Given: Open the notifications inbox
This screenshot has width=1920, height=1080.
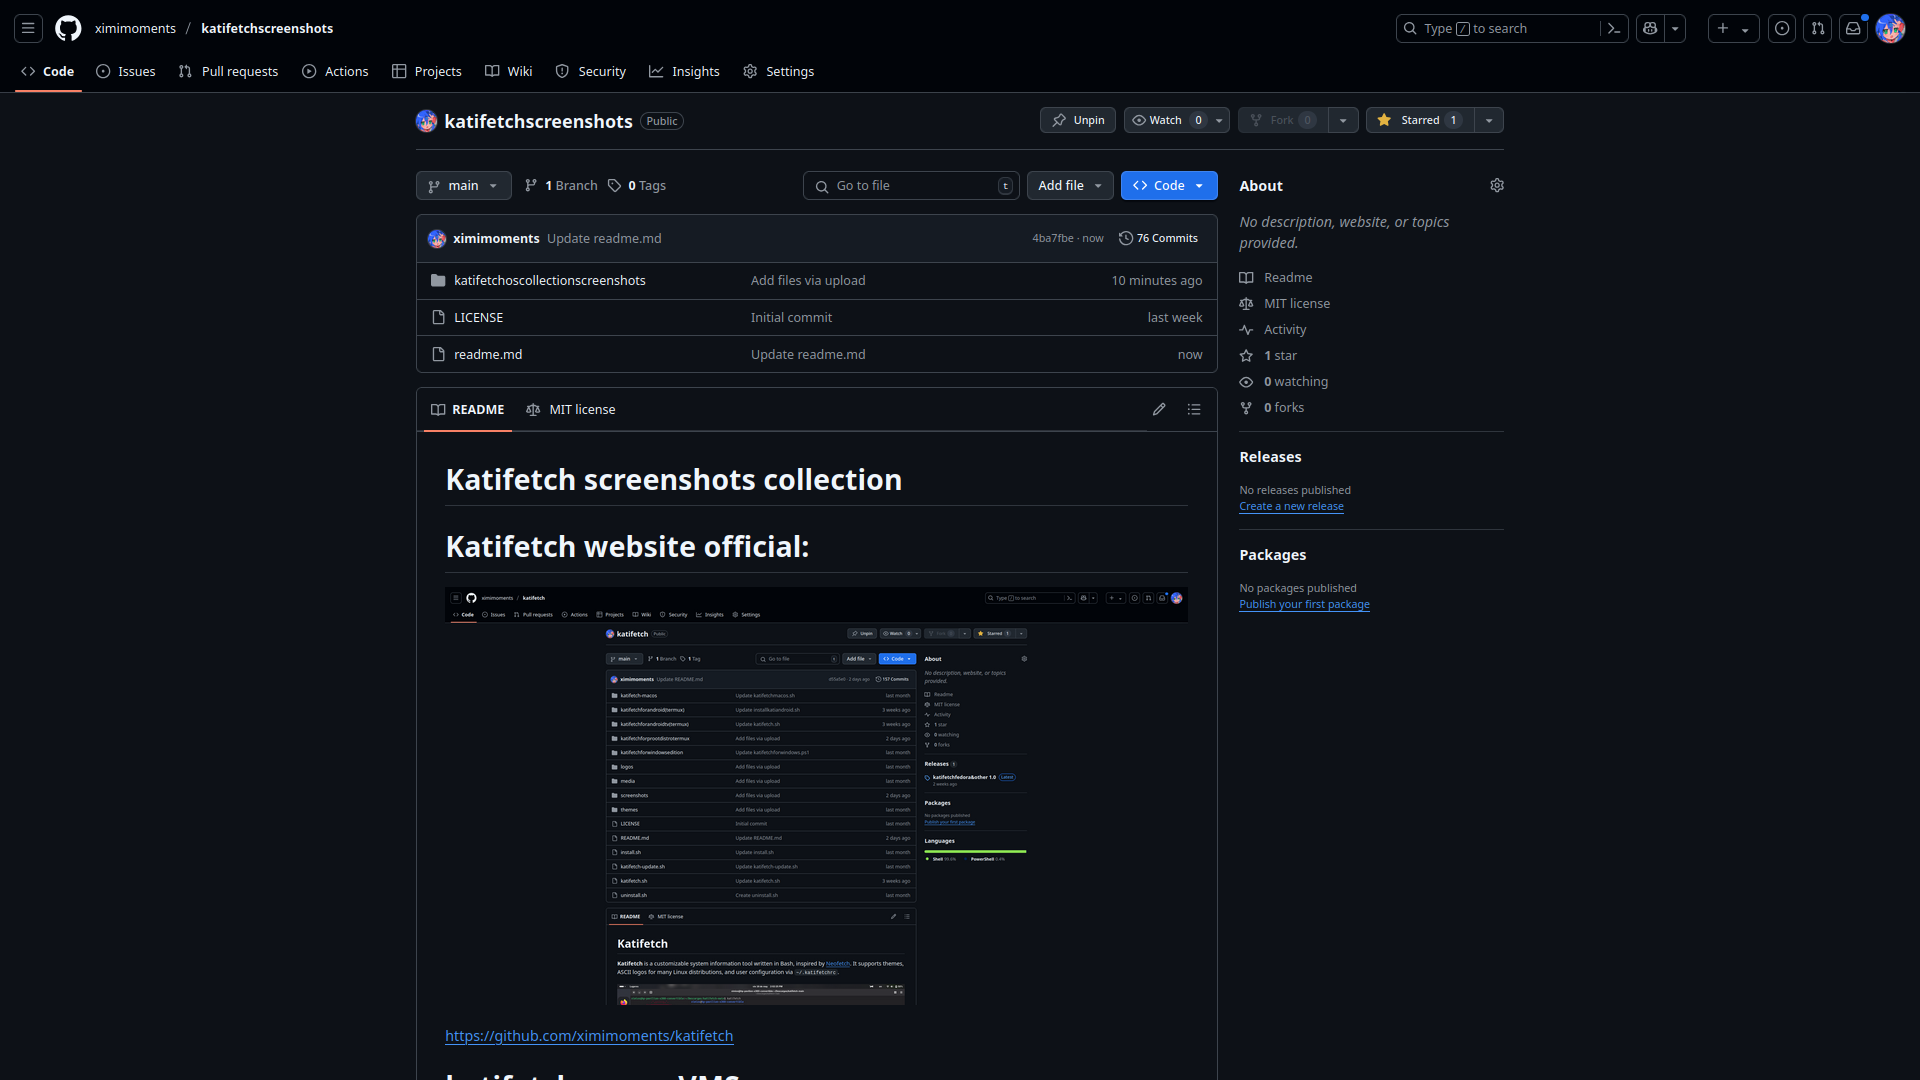Looking at the screenshot, I should [x=1853, y=28].
